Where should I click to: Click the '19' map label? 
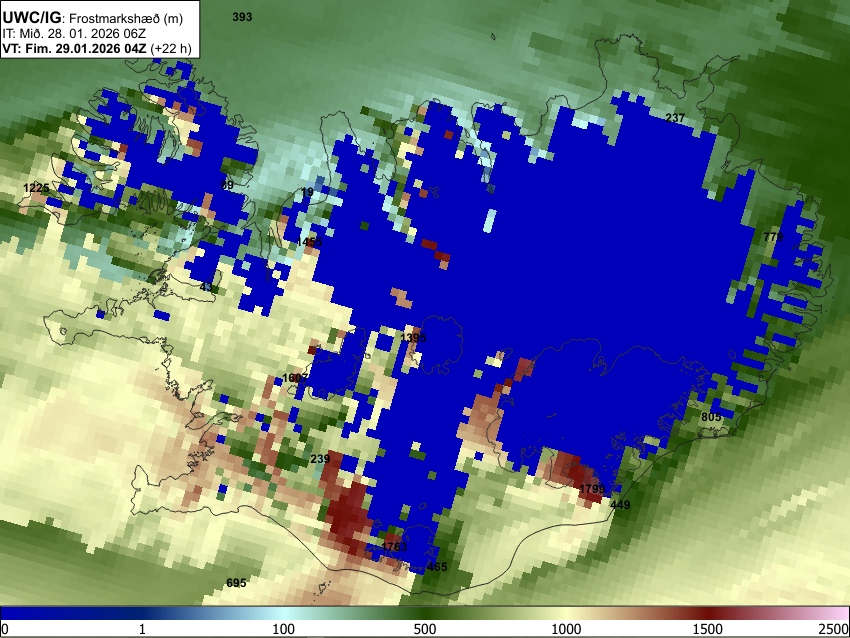307,192
